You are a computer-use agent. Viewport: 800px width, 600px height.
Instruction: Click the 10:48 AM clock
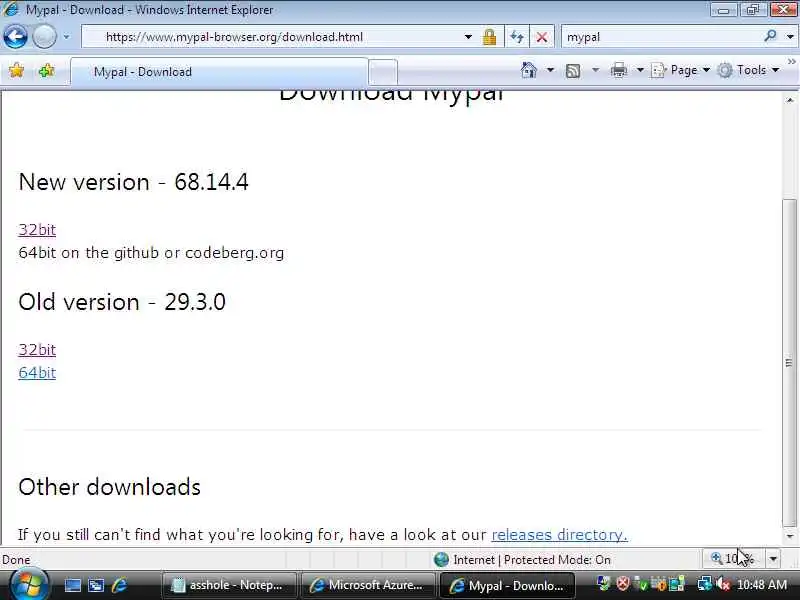tap(762, 585)
